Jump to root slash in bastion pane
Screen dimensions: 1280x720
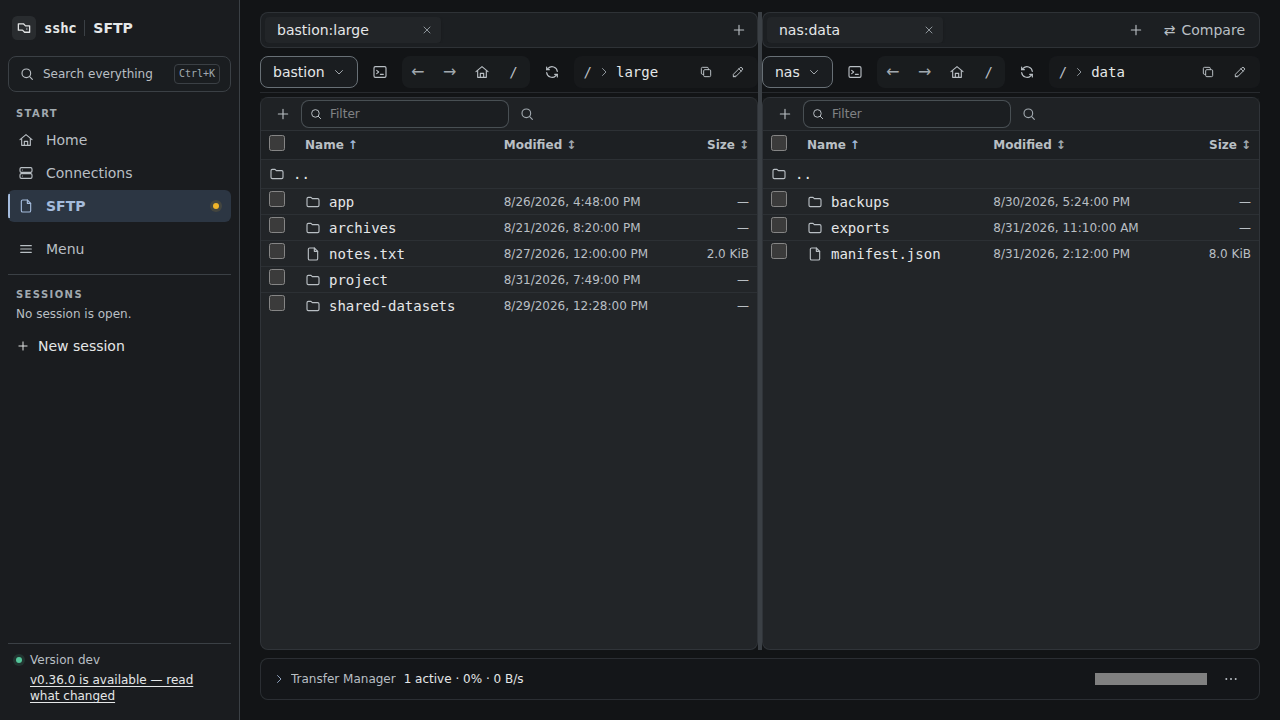coord(514,72)
